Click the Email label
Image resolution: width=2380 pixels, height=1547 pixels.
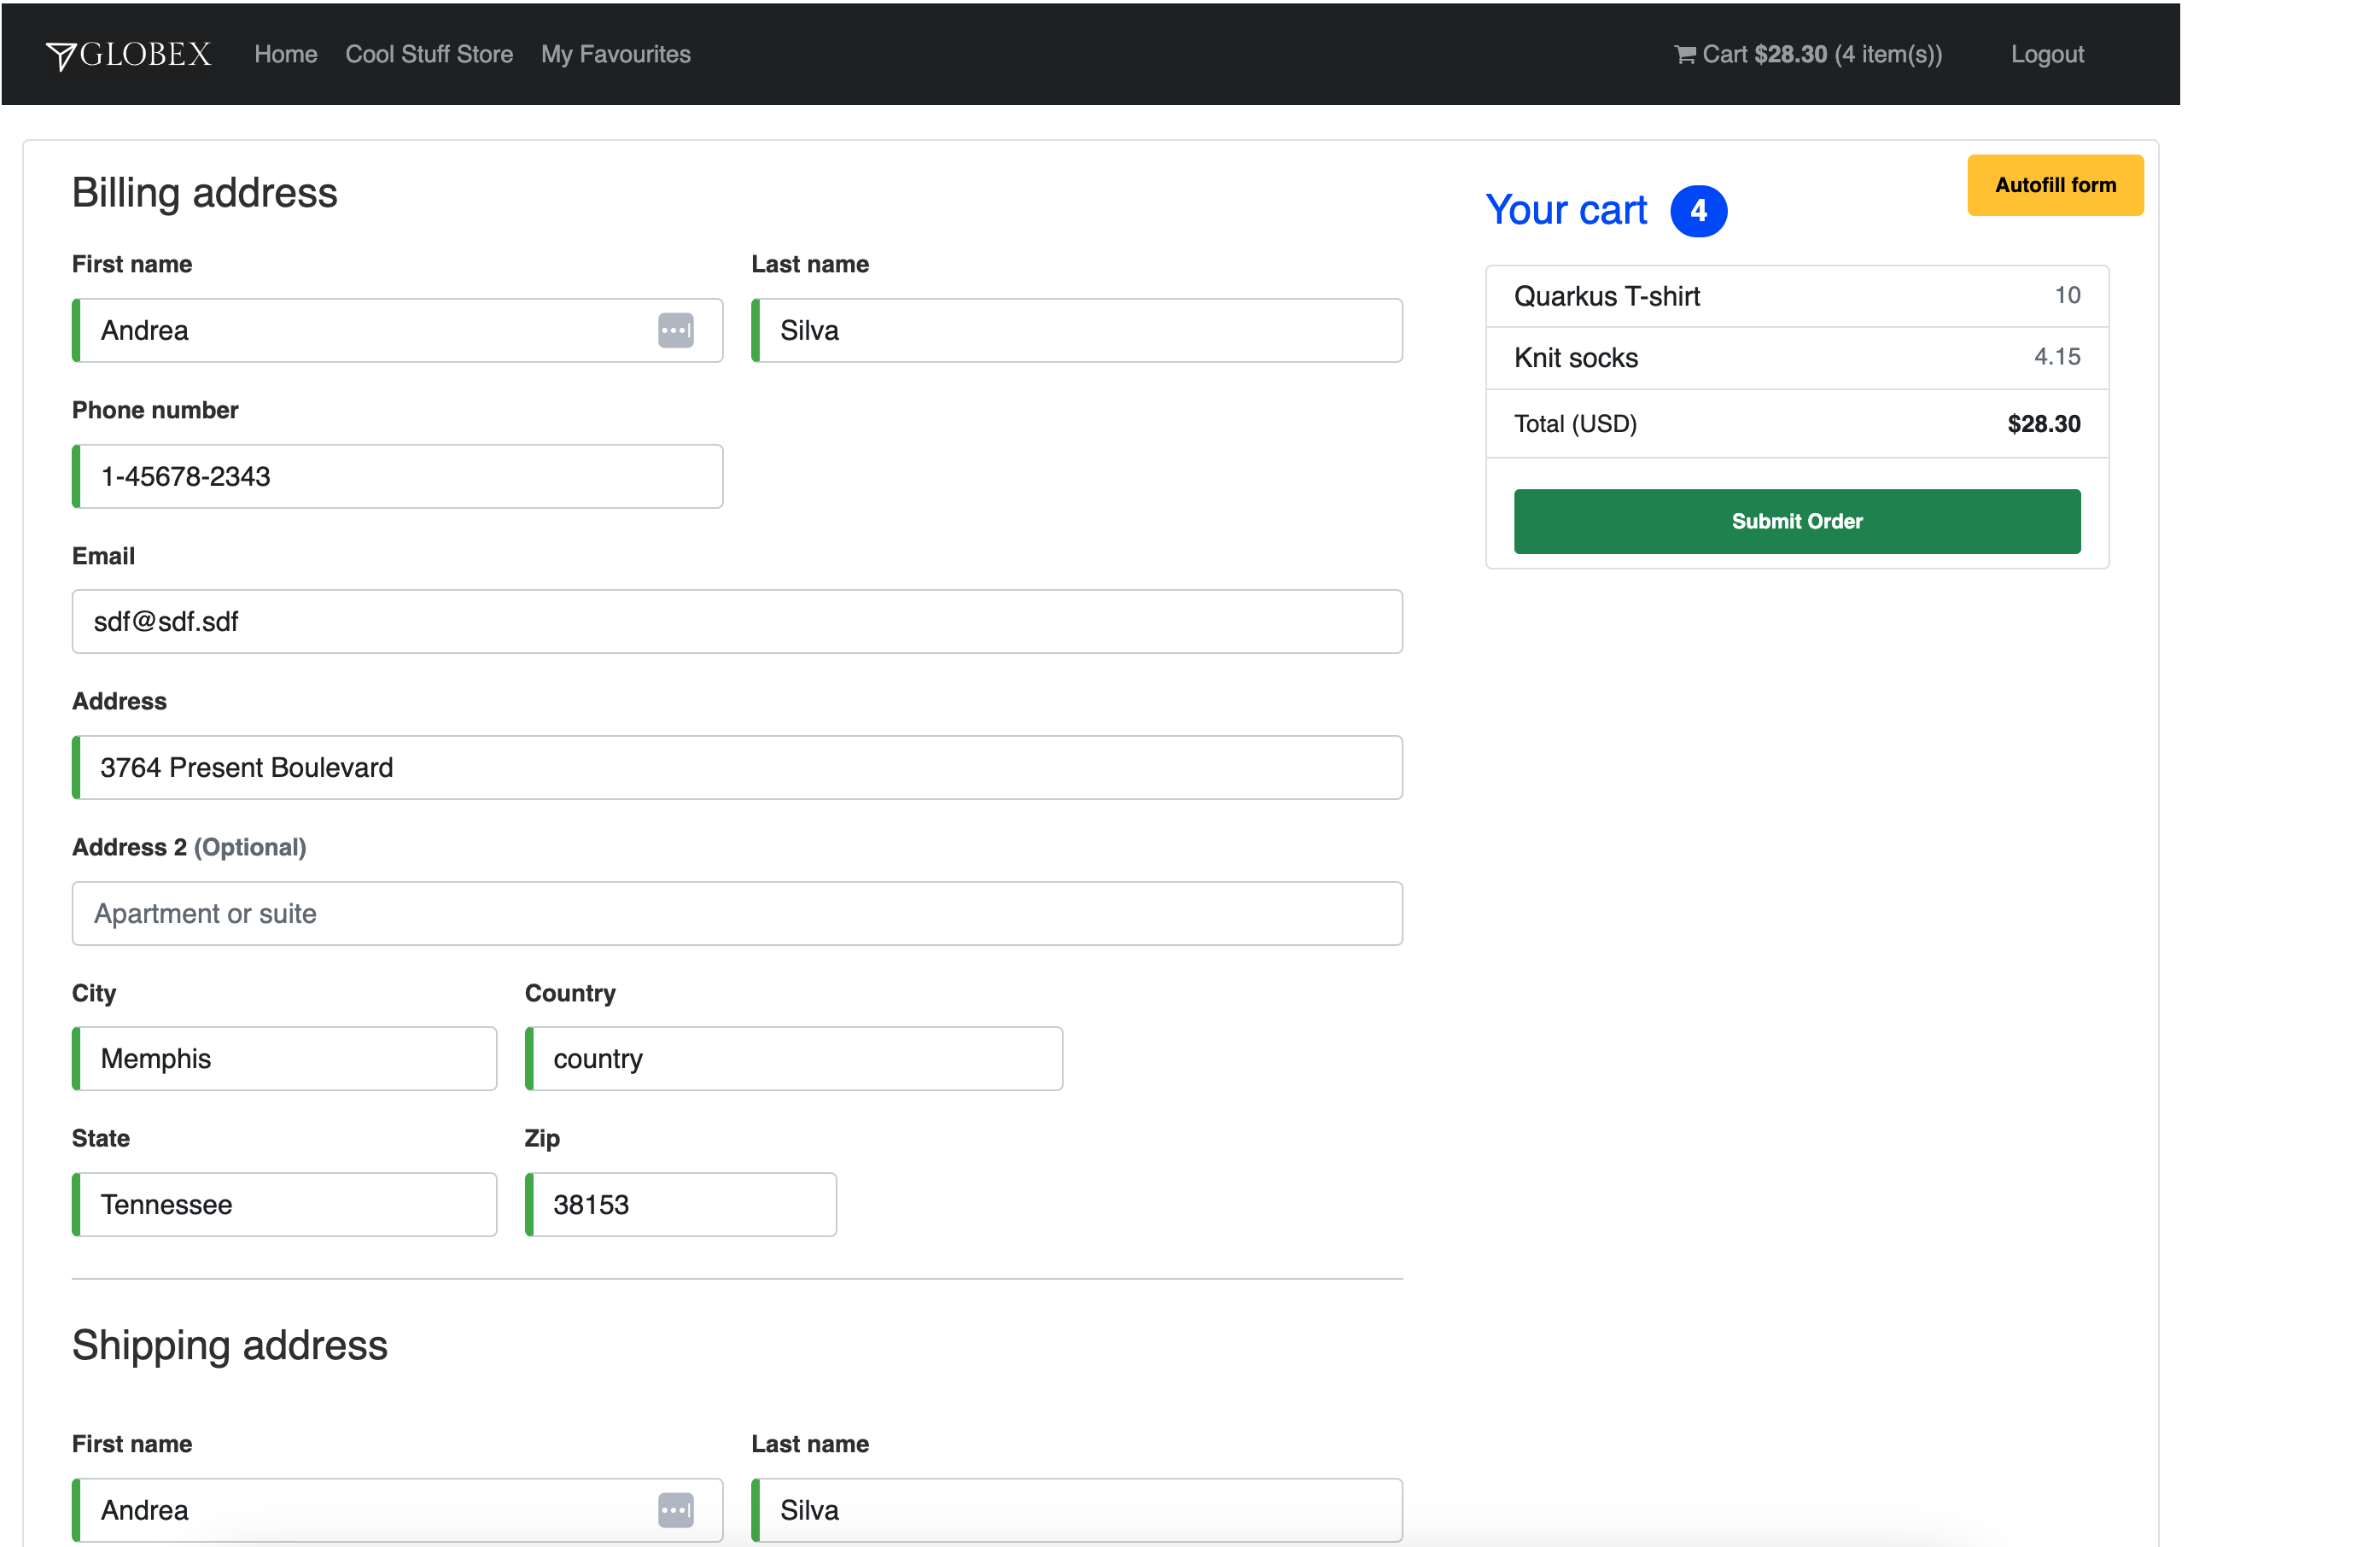pyautogui.click(x=103, y=557)
